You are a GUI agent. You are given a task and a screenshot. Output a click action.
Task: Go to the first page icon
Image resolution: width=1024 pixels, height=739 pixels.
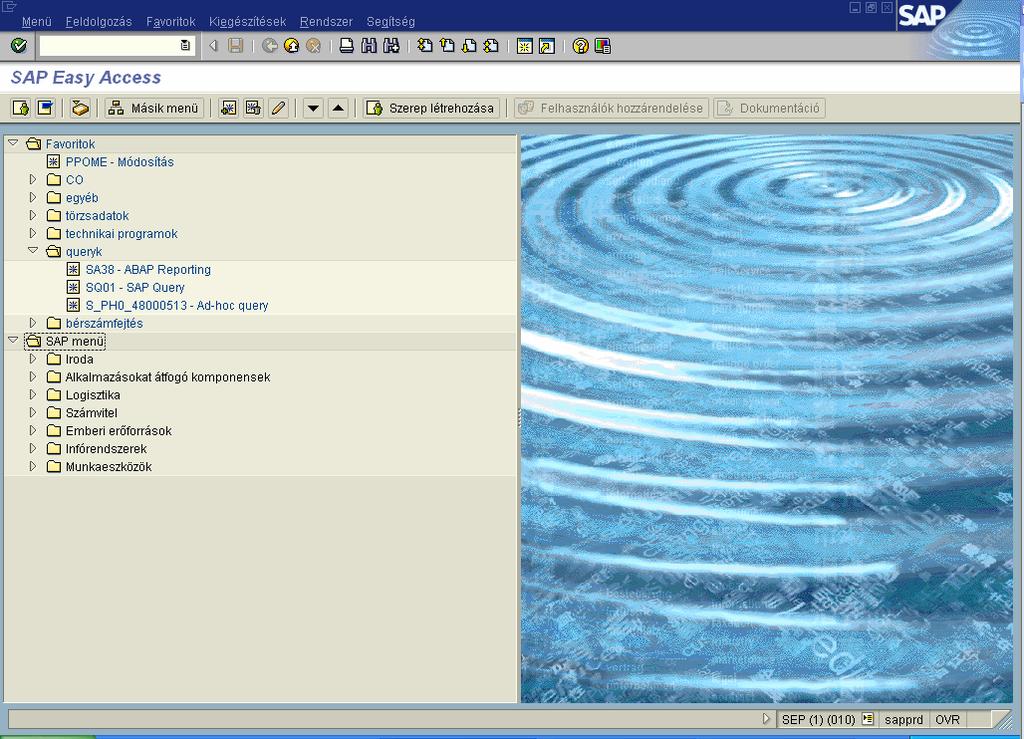tap(425, 46)
